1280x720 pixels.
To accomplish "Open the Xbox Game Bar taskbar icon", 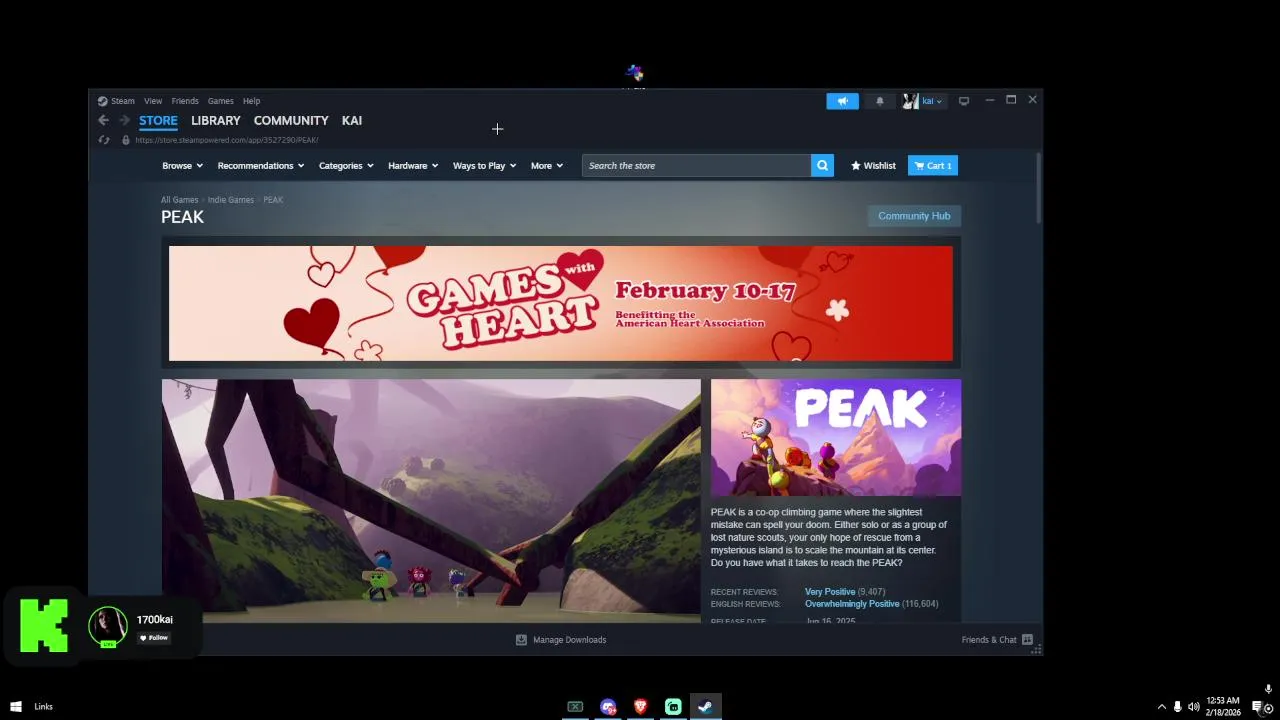I will click(575, 707).
